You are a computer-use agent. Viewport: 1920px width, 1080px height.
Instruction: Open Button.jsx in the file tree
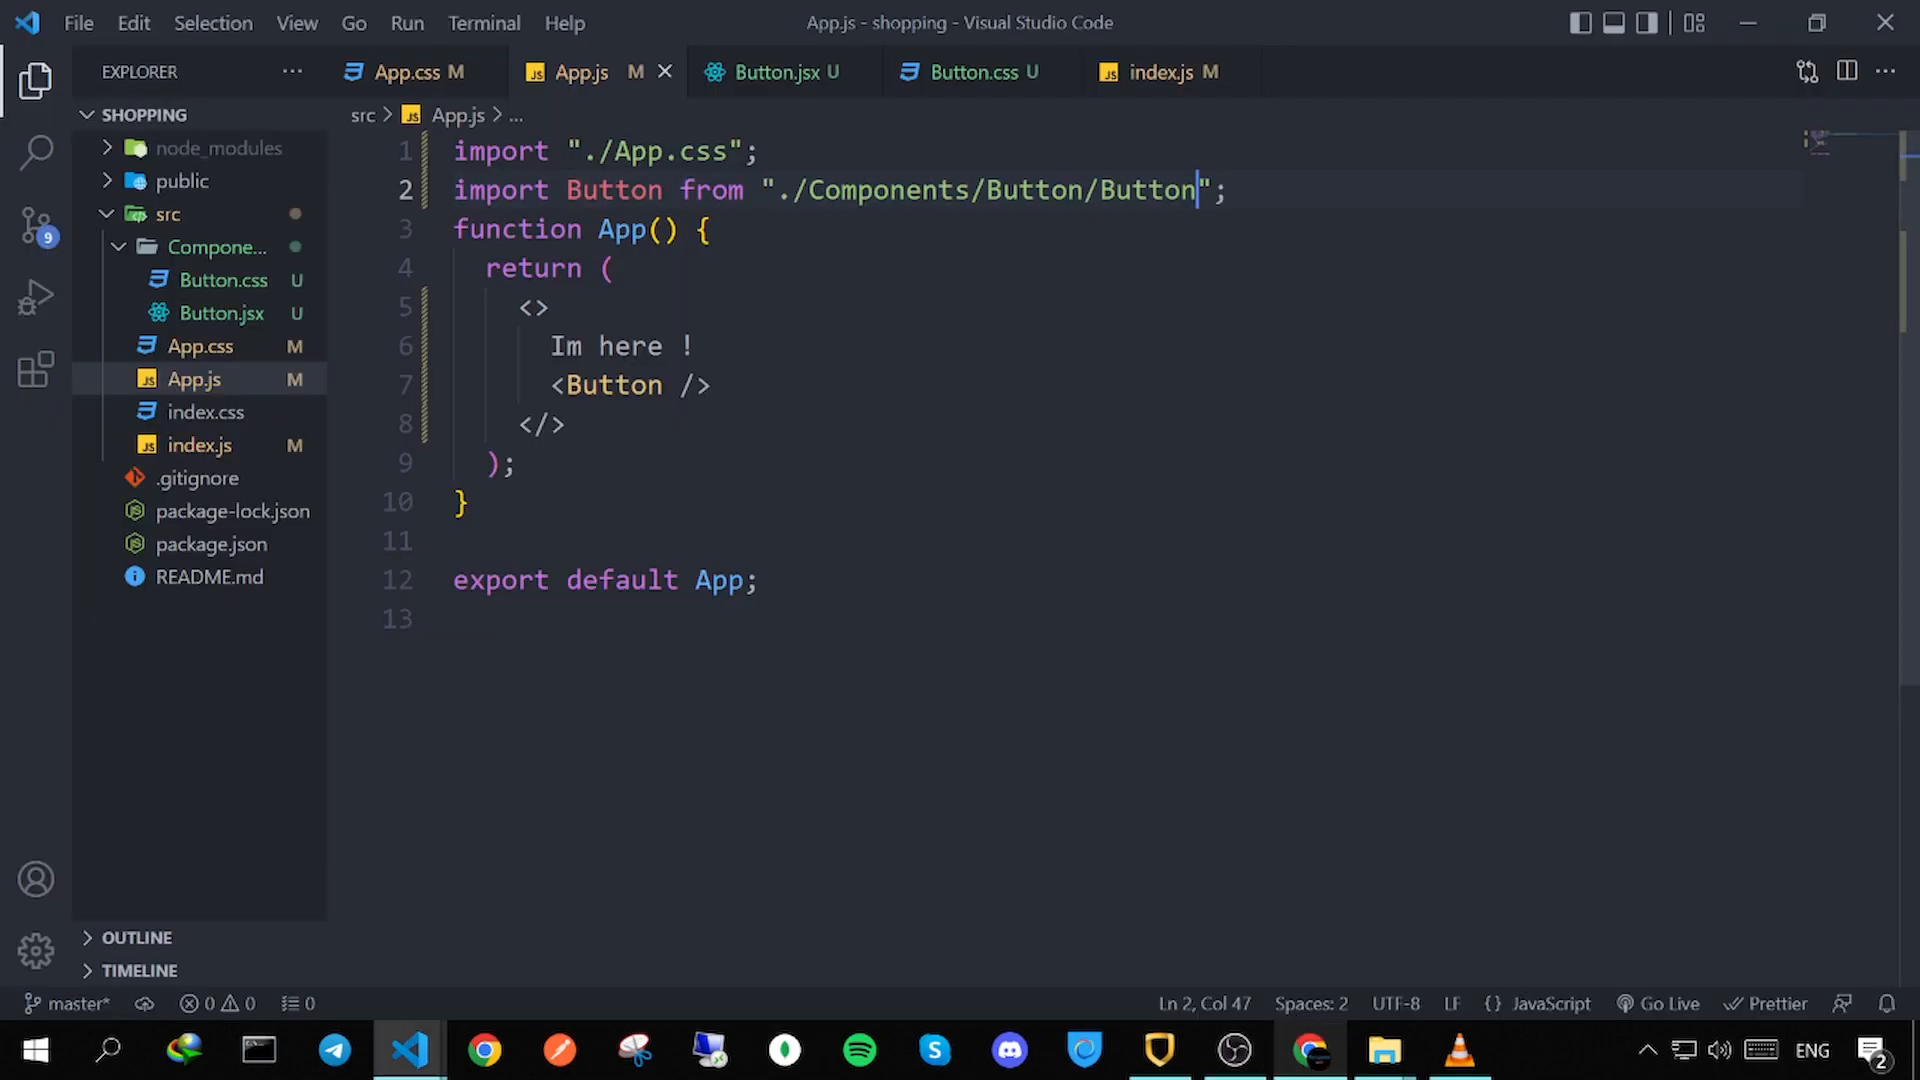[221, 313]
